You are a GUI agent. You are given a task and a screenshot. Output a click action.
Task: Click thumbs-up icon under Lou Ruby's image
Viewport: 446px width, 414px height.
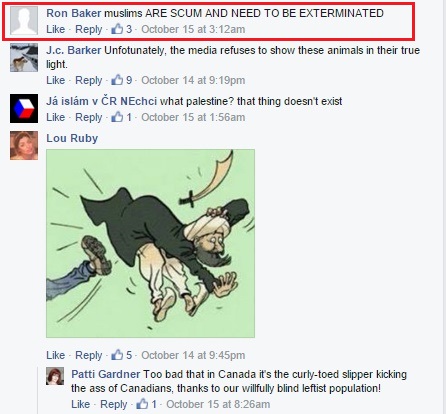coord(117,355)
